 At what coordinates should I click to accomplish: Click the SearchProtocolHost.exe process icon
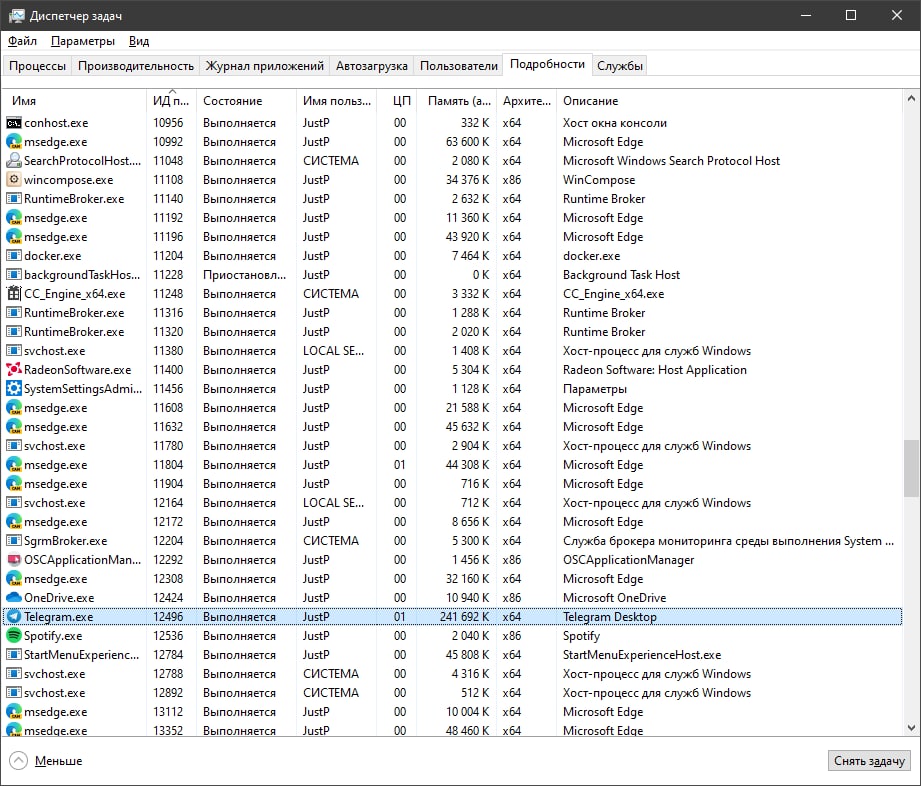pyautogui.click(x=14, y=160)
